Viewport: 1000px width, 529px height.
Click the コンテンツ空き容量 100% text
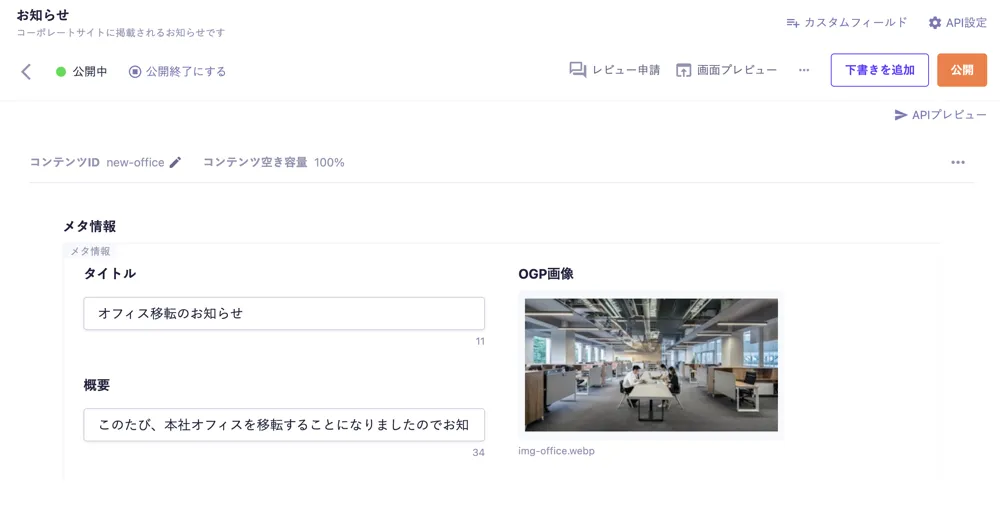[274, 162]
